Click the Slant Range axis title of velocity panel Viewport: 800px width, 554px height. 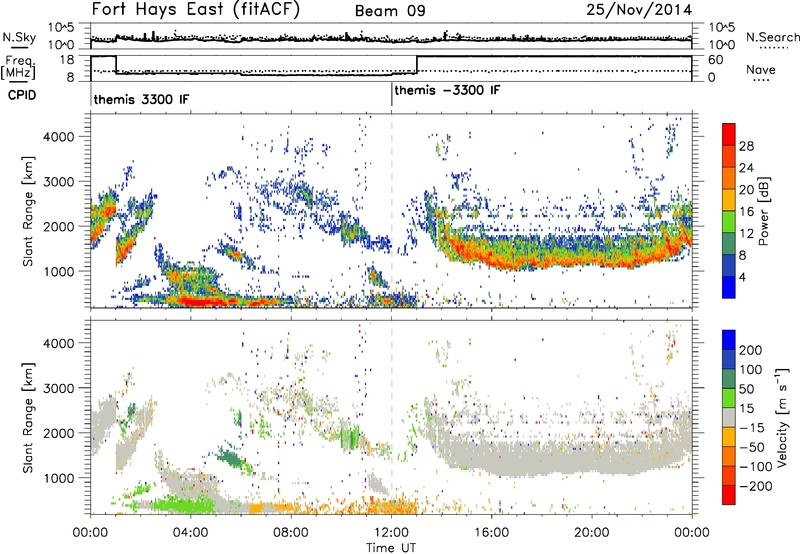click(28, 417)
